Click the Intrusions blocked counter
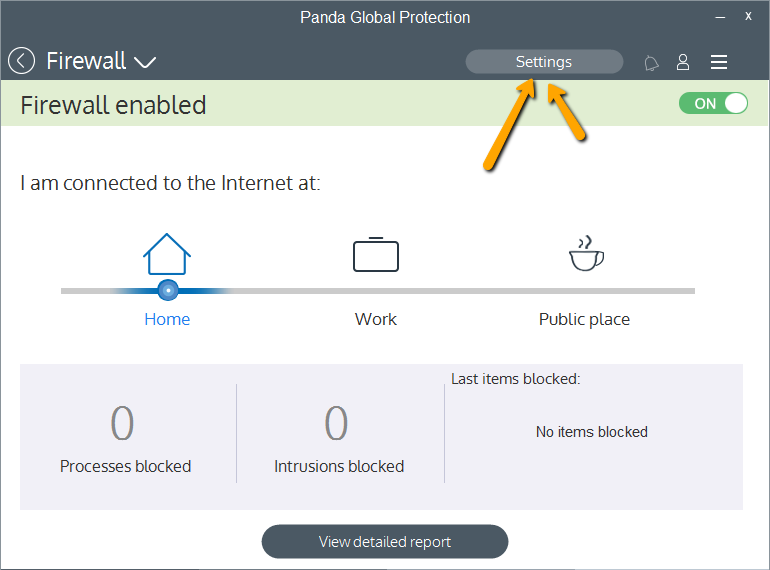Image resolution: width=770 pixels, height=570 pixels. tap(336, 424)
